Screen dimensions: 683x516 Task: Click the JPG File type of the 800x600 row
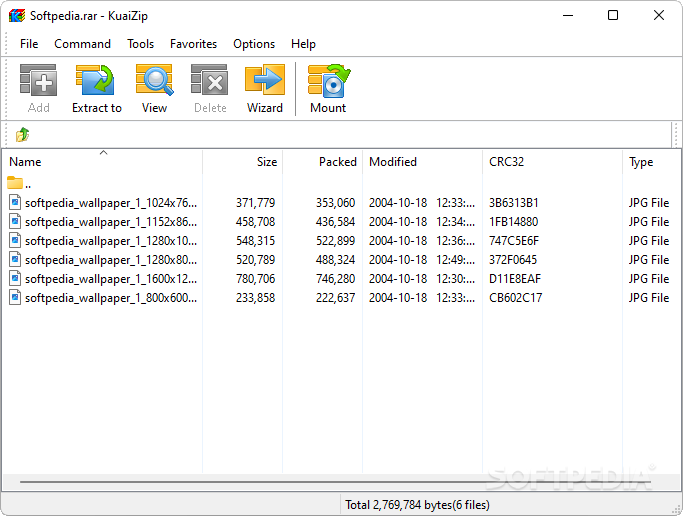point(649,298)
